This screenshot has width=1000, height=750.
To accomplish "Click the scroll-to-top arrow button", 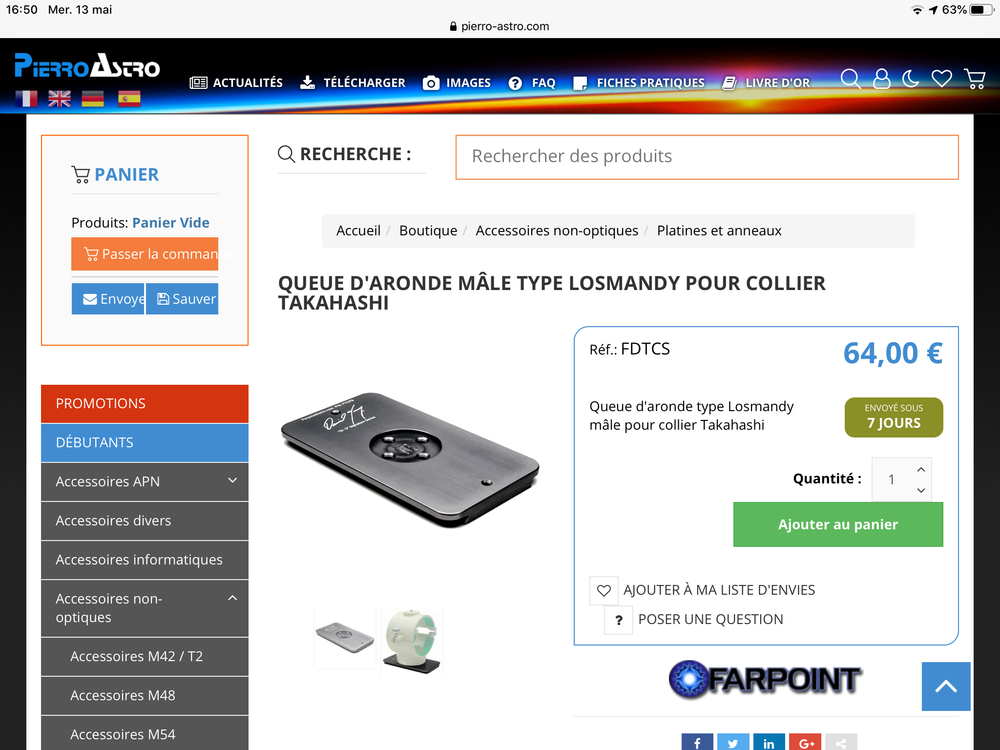I will 946,686.
